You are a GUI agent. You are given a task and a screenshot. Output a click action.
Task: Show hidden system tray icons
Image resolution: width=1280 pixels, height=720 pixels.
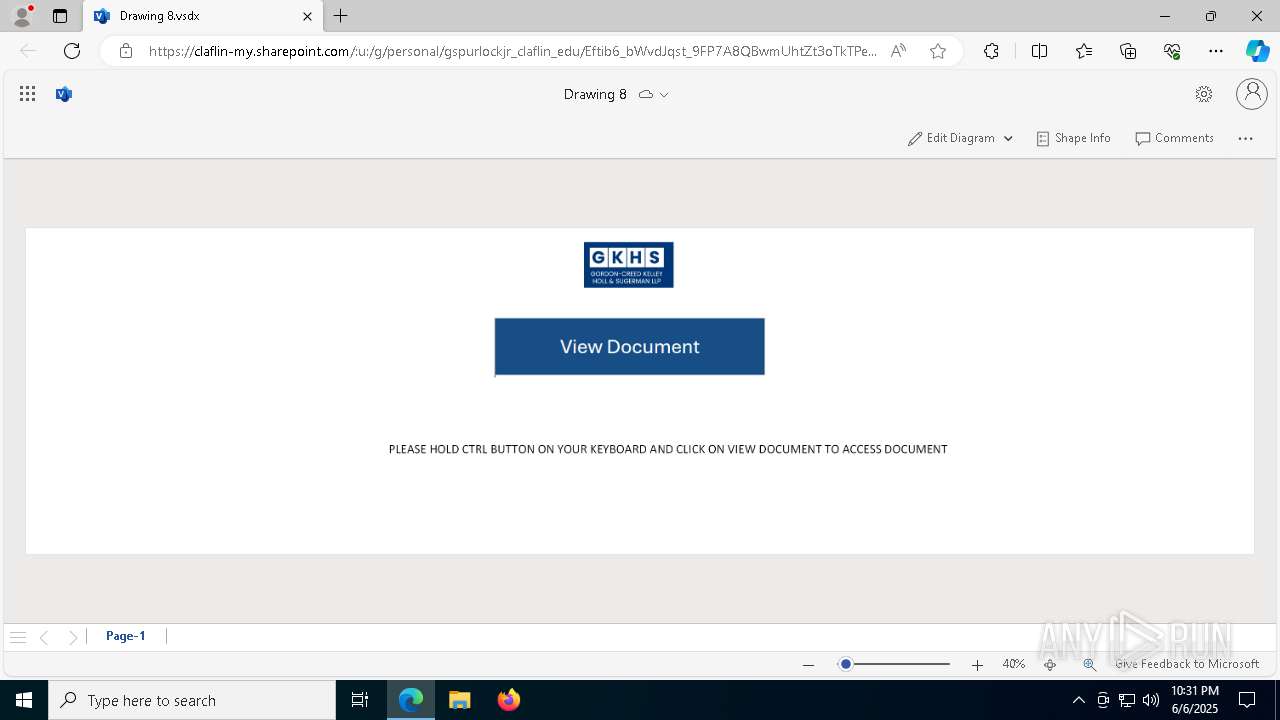pos(1078,700)
